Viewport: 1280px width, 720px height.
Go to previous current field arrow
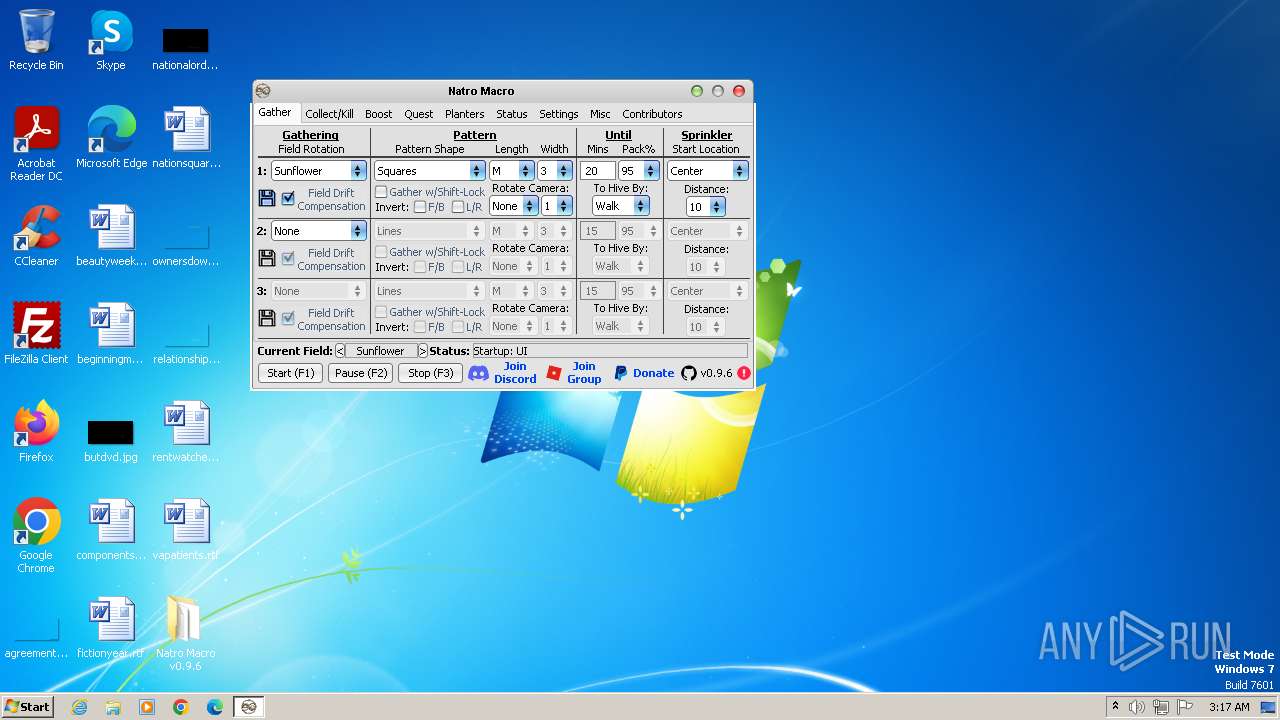340,351
